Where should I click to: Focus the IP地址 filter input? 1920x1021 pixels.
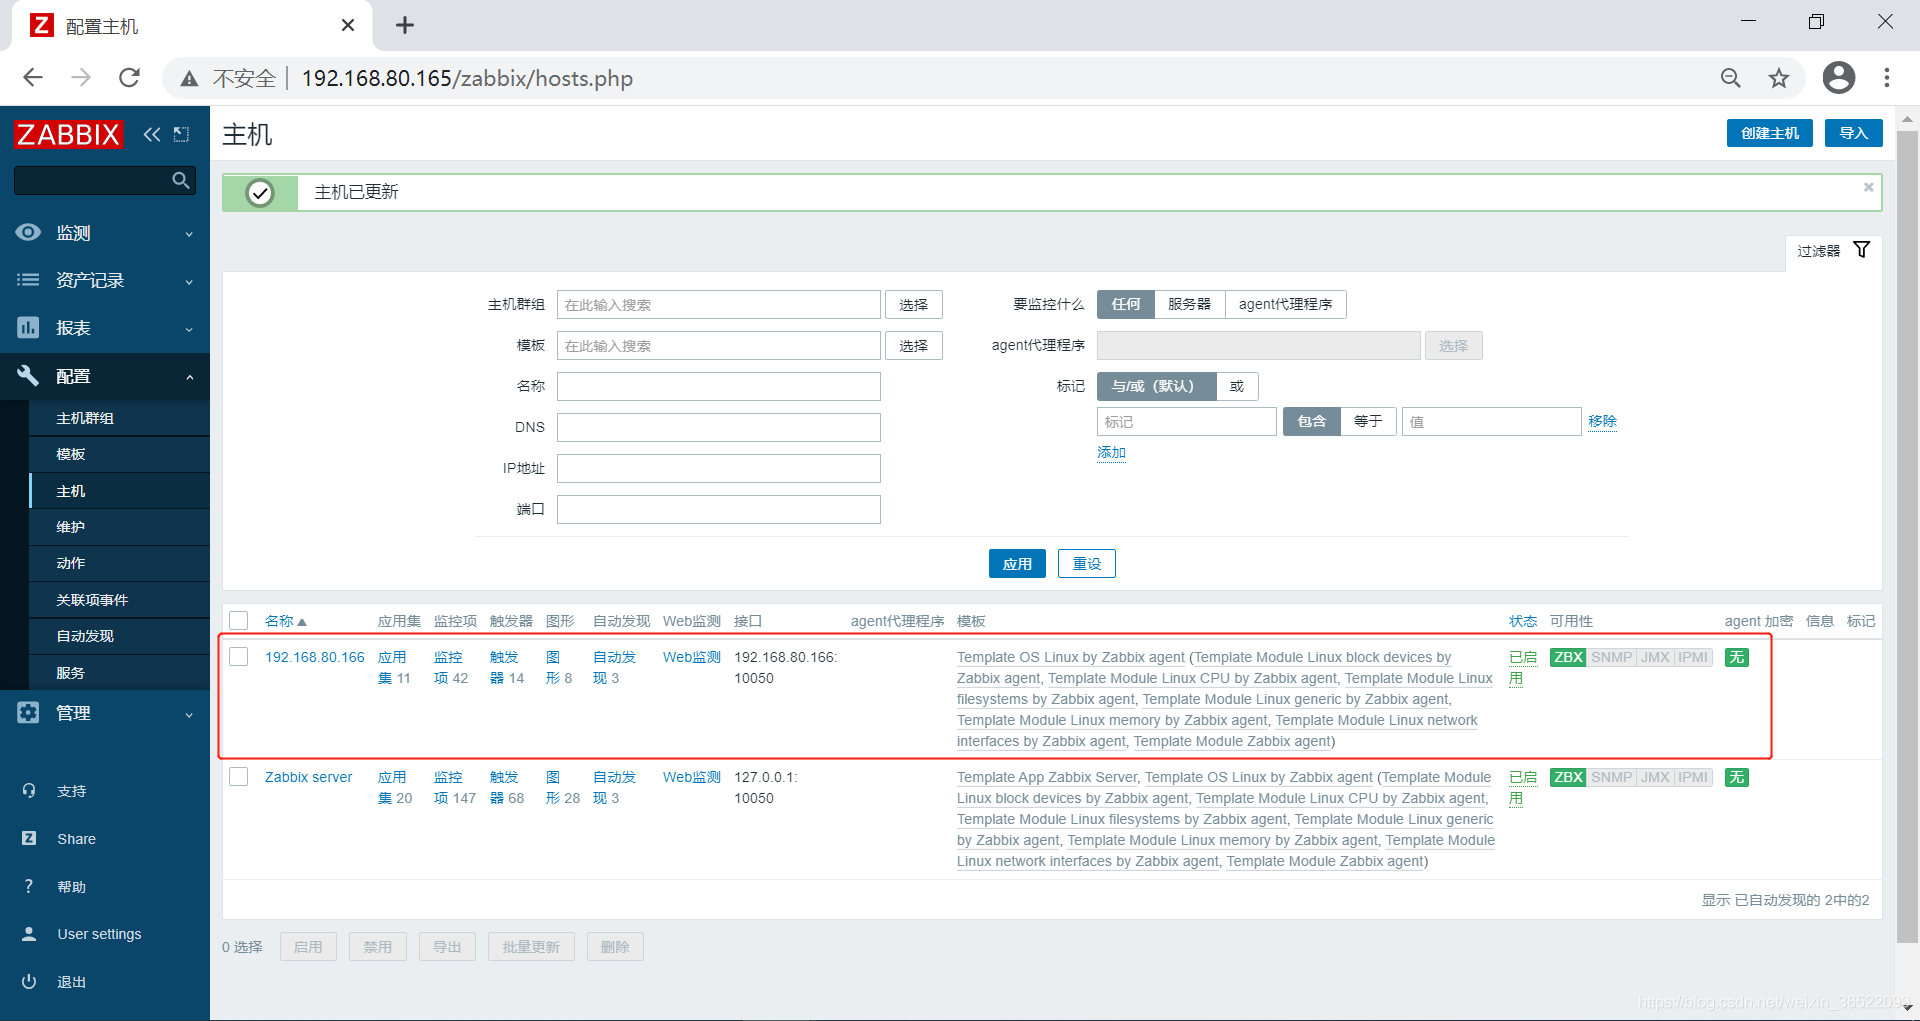(719, 468)
